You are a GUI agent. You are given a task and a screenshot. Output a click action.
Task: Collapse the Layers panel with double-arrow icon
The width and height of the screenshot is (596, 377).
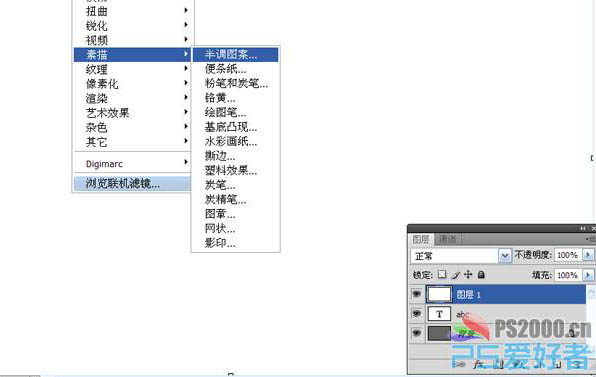click(583, 228)
